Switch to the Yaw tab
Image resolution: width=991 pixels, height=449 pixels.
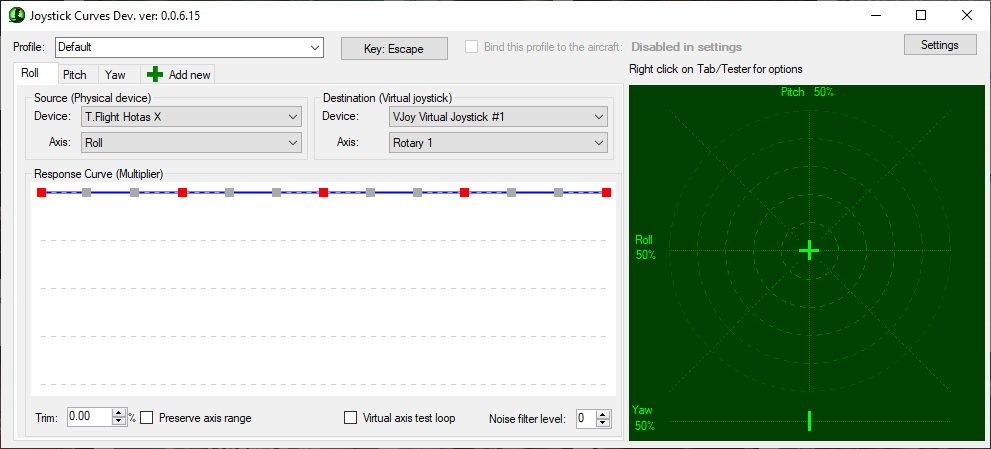(116, 75)
